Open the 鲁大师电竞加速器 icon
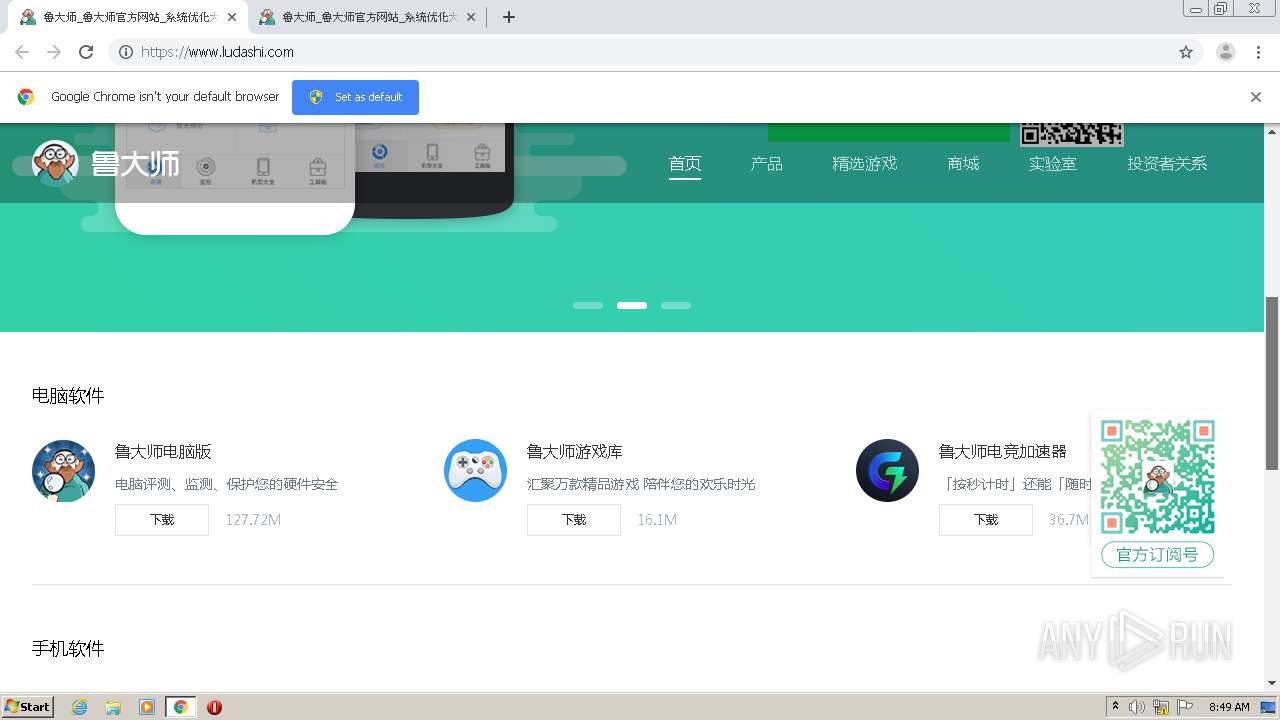This screenshot has width=1280, height=720. point(887,470)
